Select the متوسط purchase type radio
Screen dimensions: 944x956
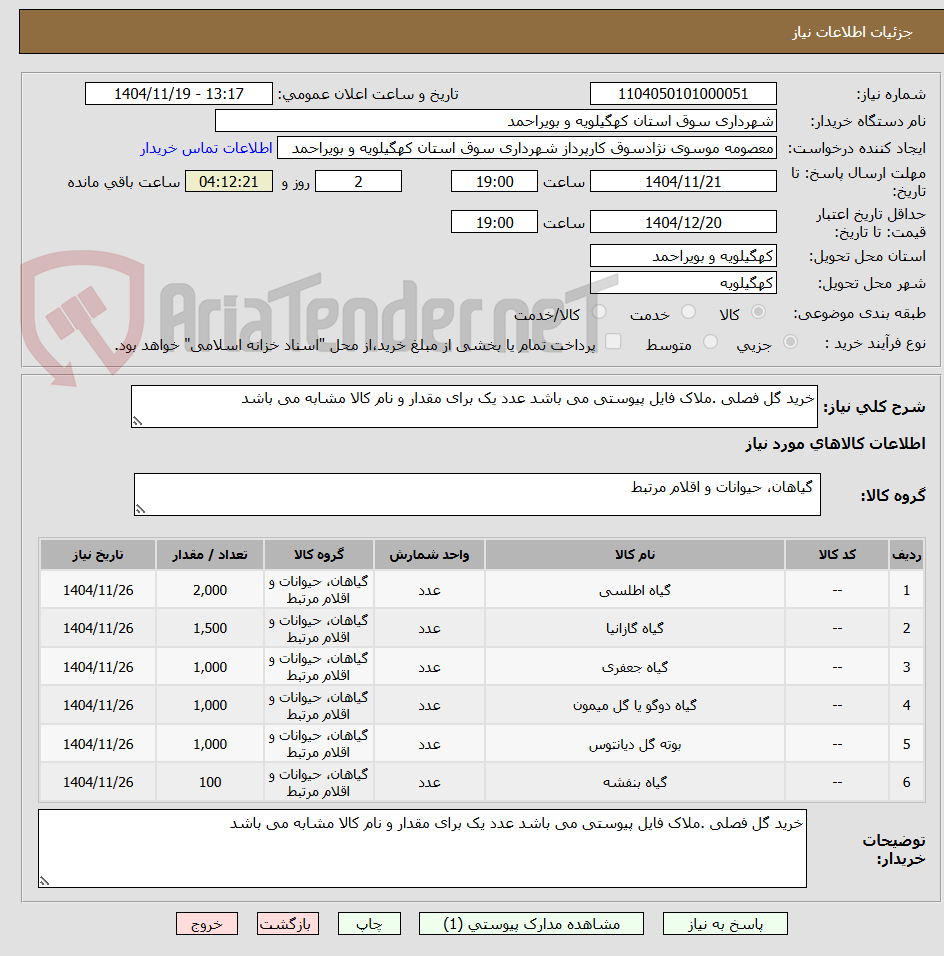[x=710, y=342]
